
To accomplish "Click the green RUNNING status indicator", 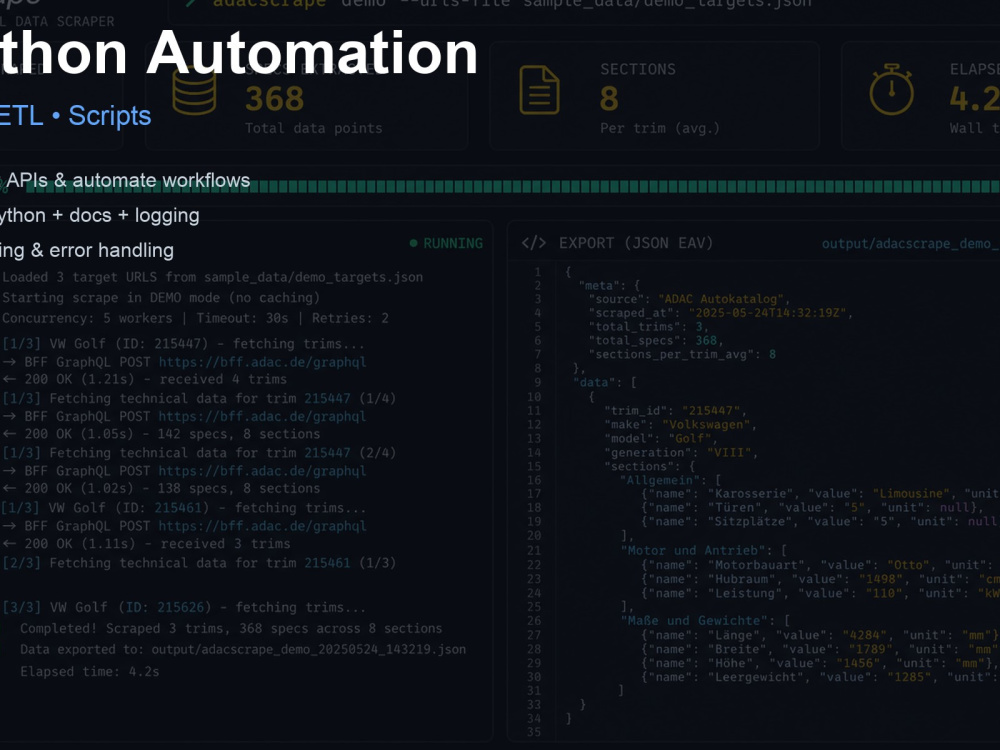I will [x=446, y=243].
